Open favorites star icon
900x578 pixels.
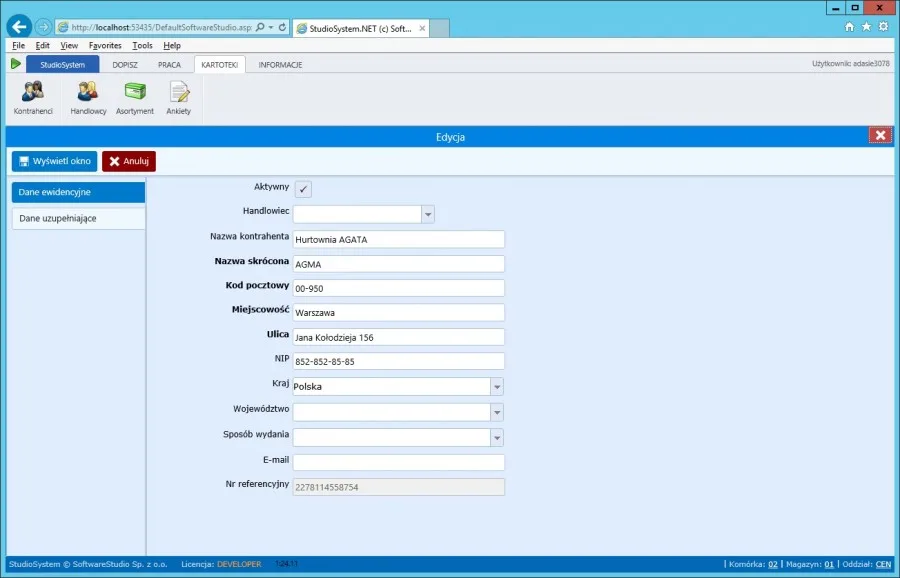pos(866,26)
